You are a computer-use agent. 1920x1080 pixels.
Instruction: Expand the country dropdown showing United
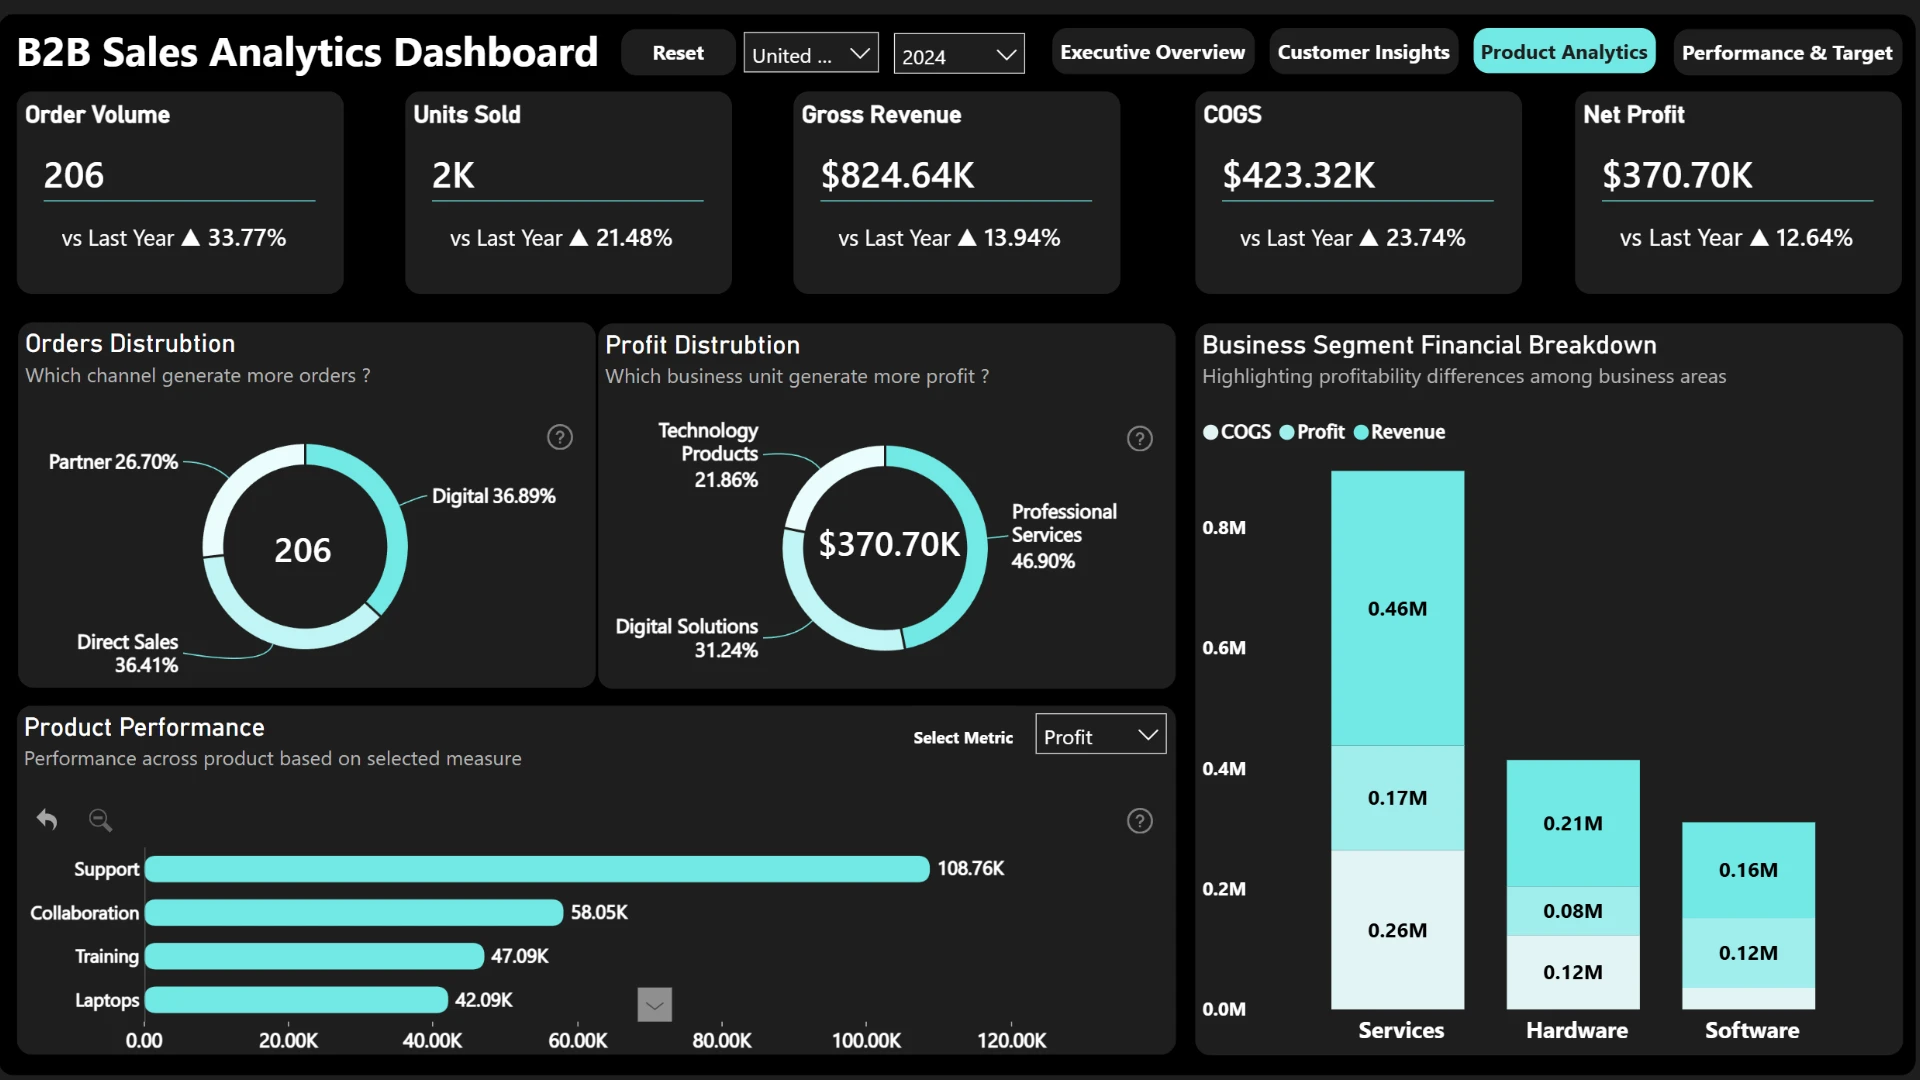coord(811,53)
